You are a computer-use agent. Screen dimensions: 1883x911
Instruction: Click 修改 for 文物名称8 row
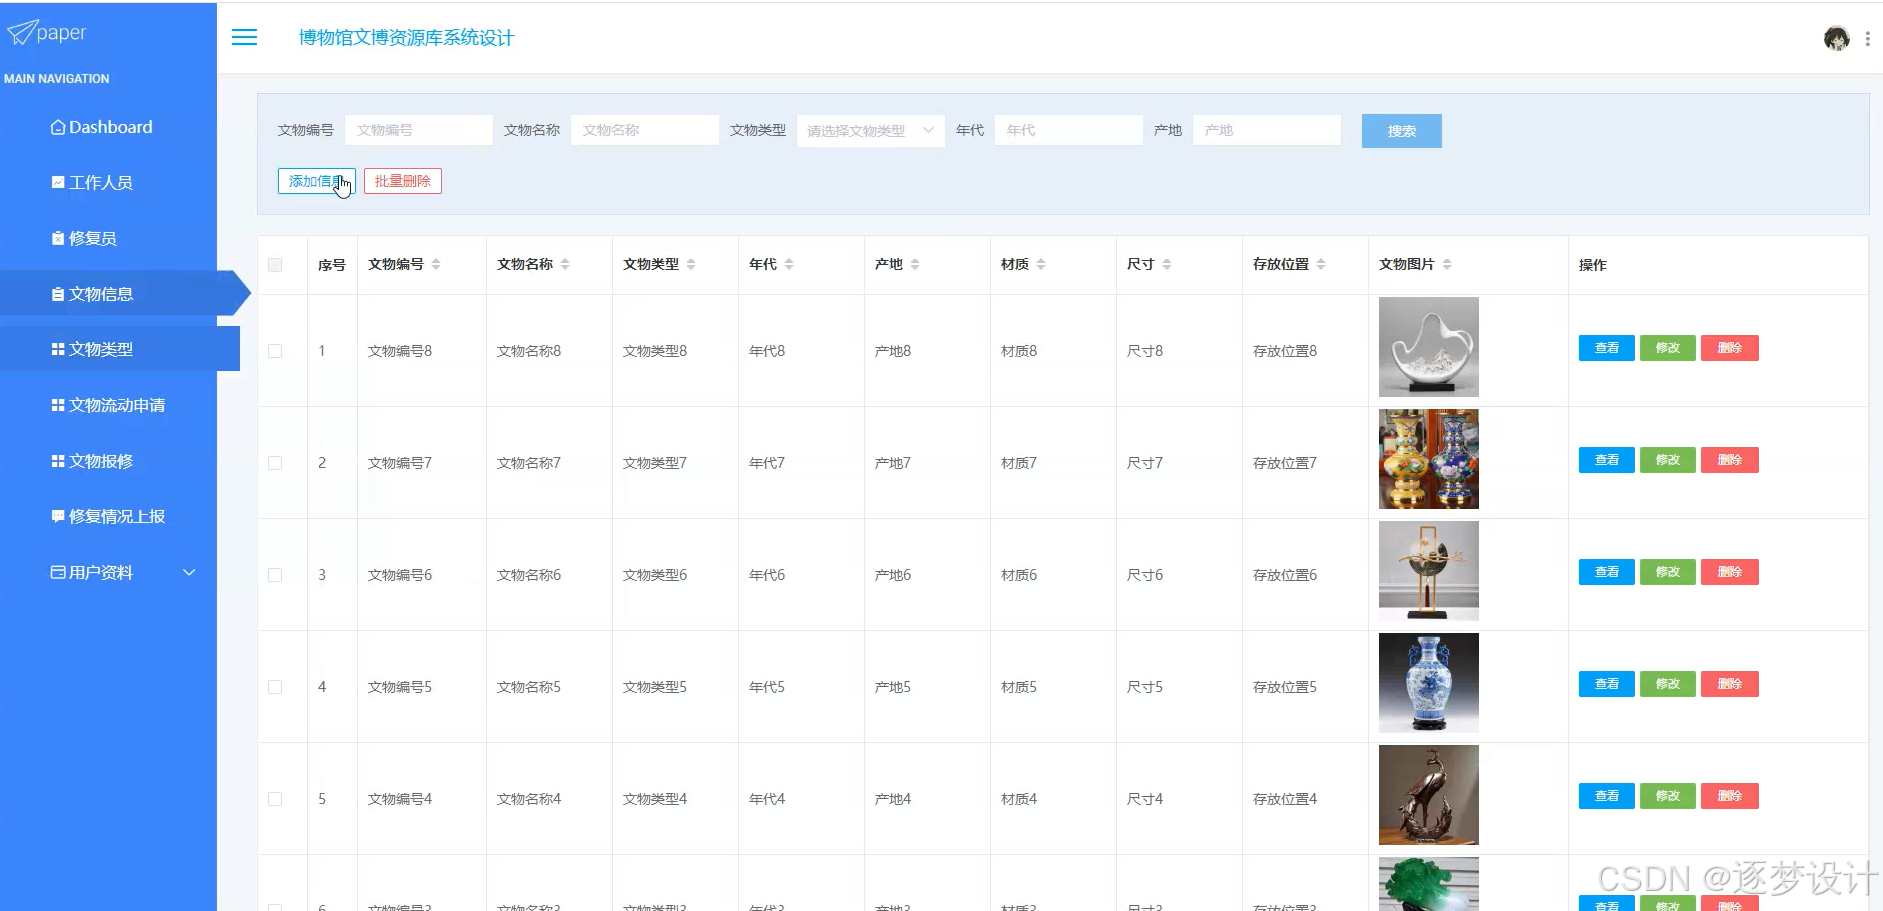coord(1667,348)
